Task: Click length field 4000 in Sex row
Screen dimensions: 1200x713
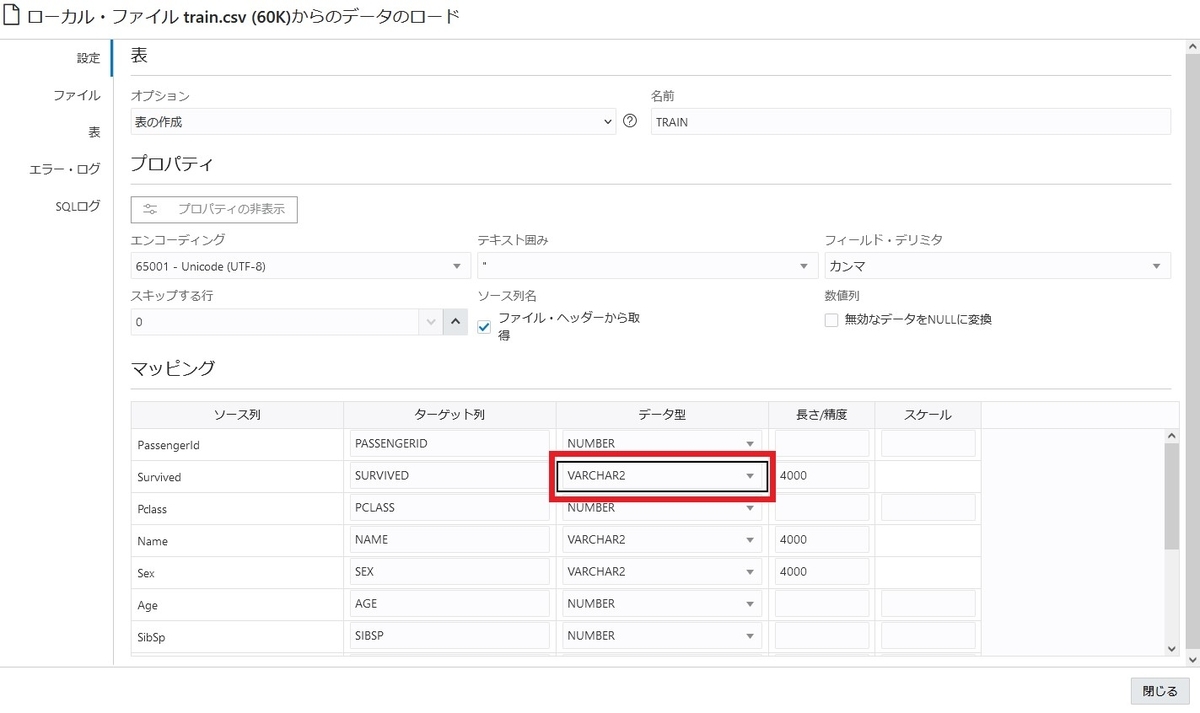Action: point(821,572)
